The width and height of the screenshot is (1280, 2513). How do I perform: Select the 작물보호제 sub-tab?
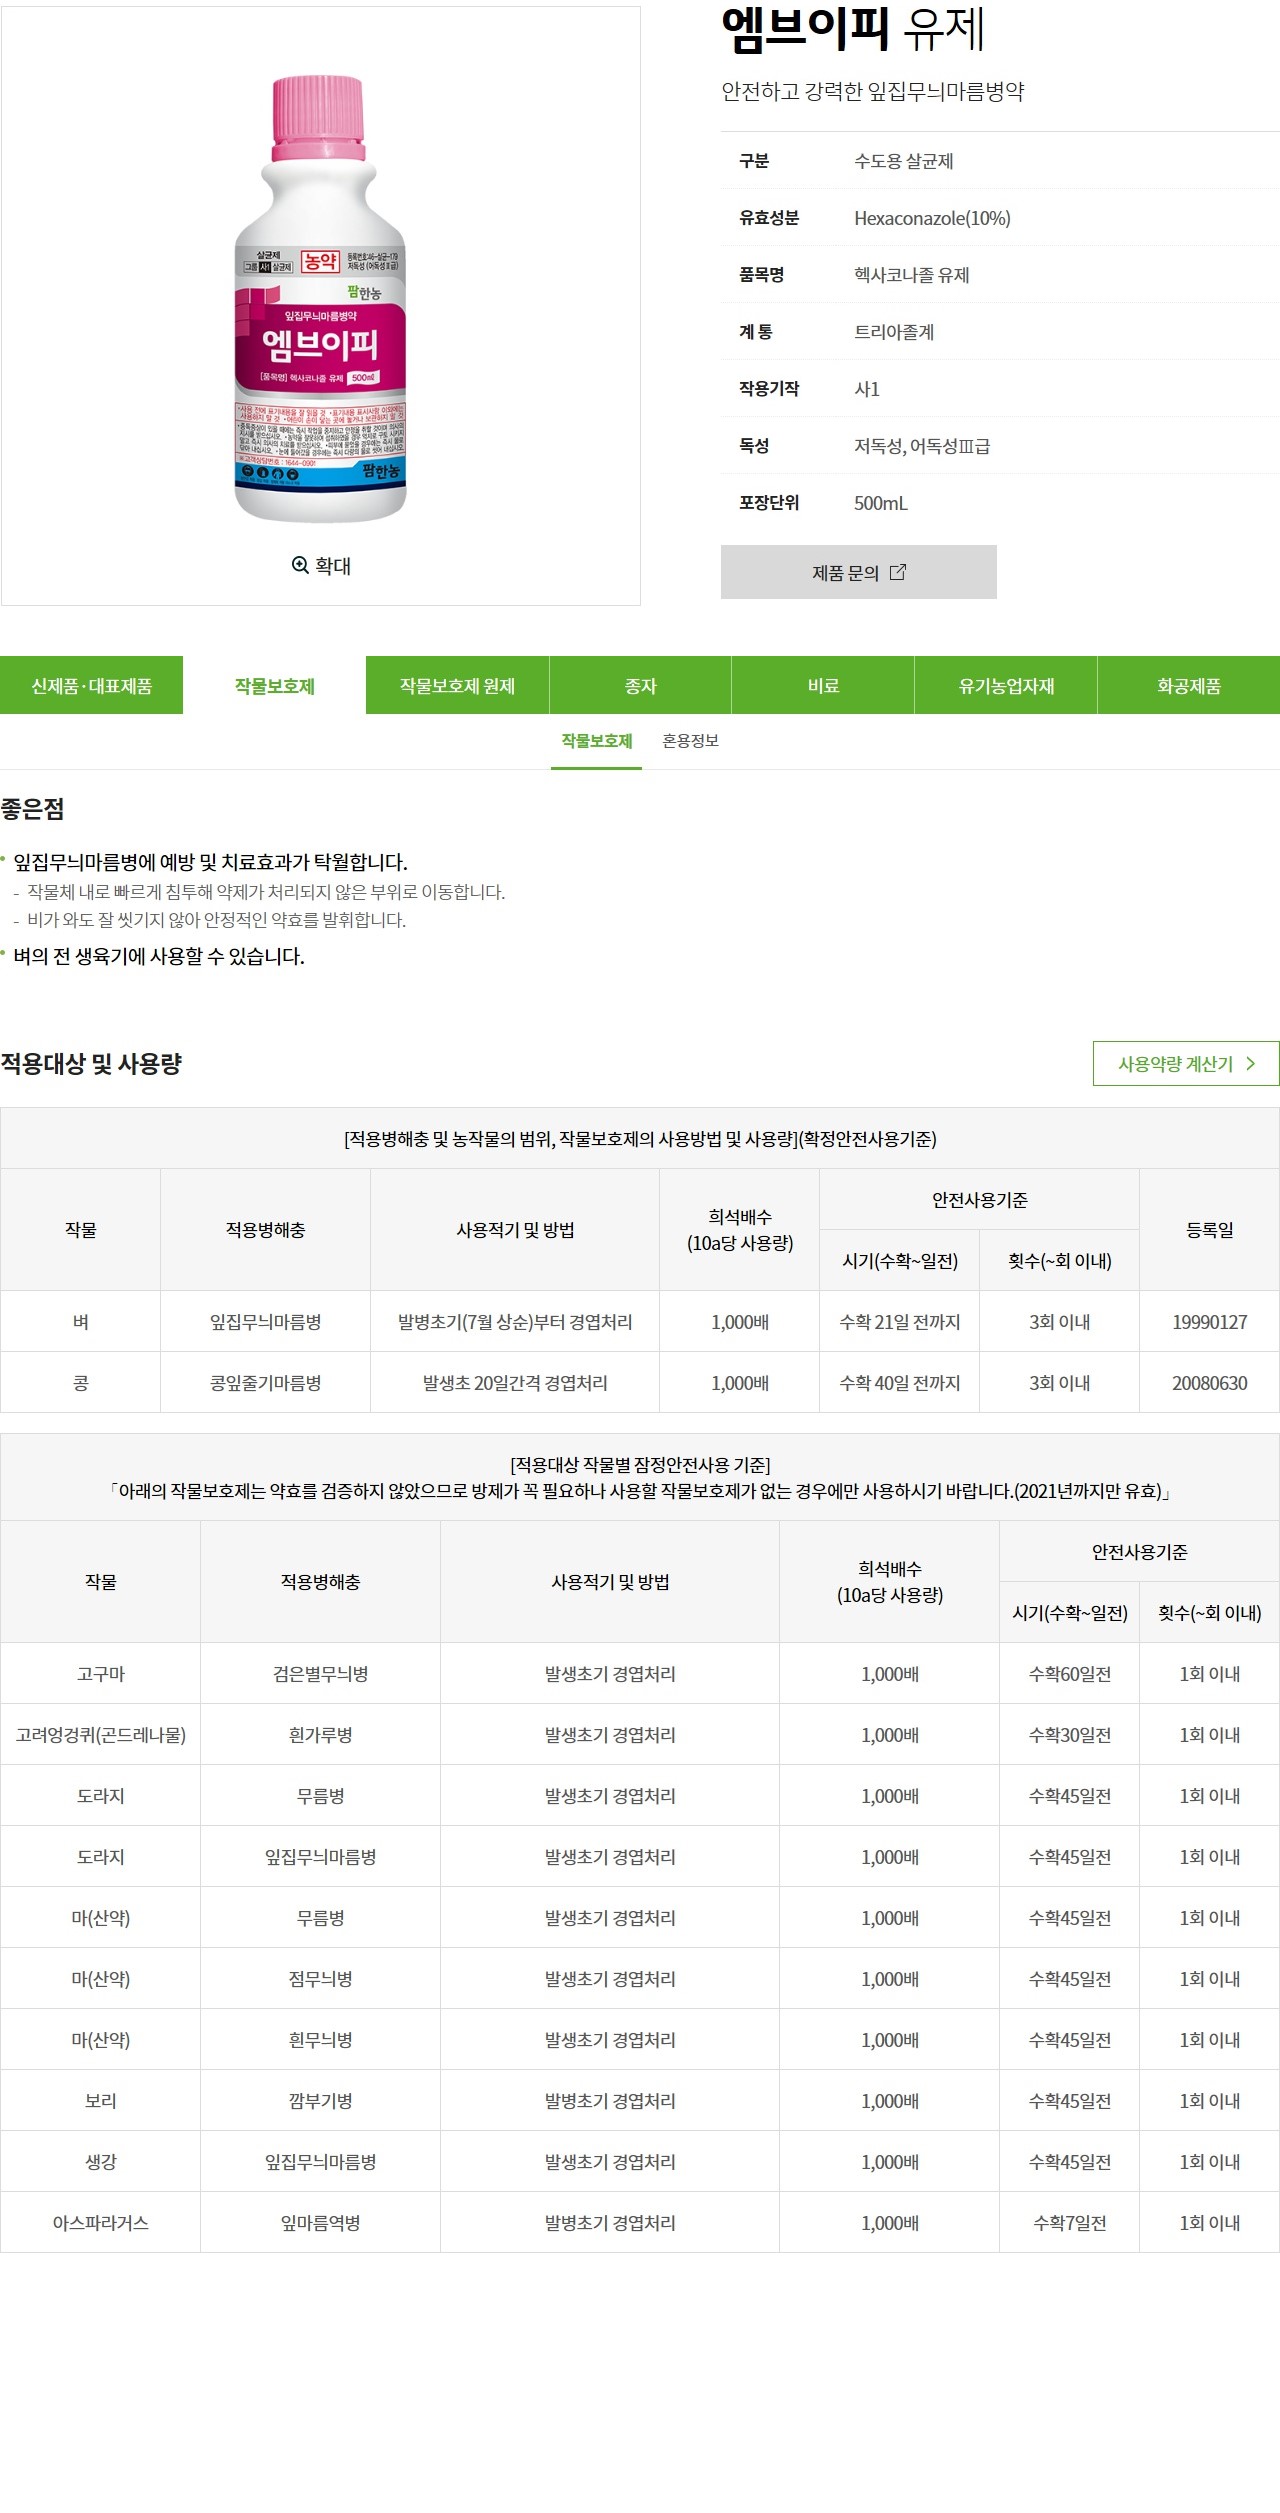tap(596, 741)
